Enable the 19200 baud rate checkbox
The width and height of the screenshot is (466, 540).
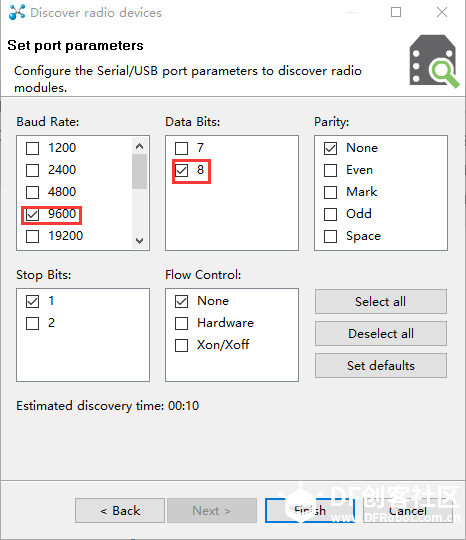tap(32, 236)
